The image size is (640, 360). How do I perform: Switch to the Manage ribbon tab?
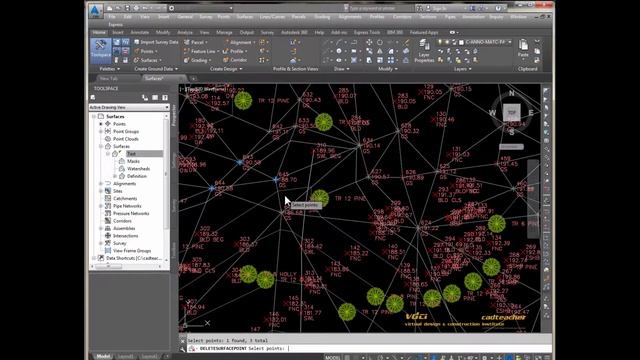pos(224,32)
